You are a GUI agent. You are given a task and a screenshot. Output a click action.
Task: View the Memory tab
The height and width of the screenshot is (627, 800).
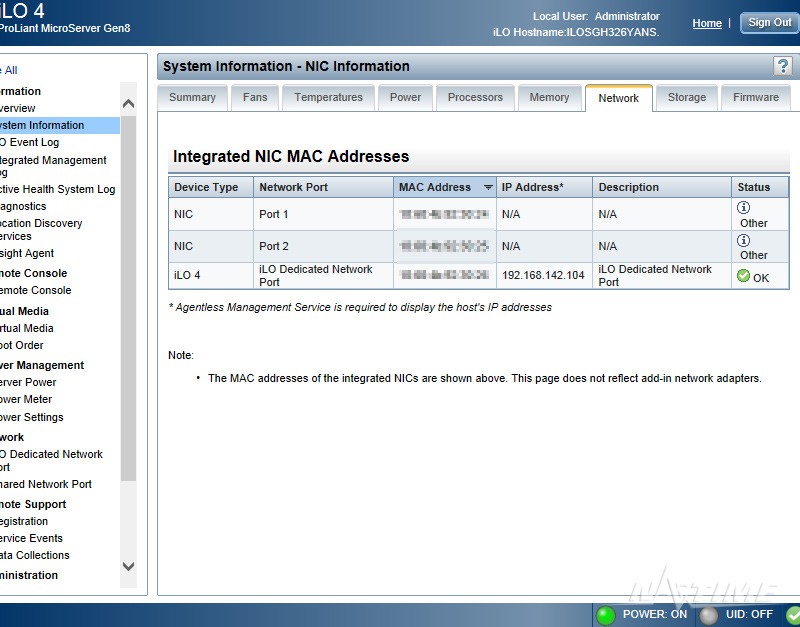coord(549,97)
